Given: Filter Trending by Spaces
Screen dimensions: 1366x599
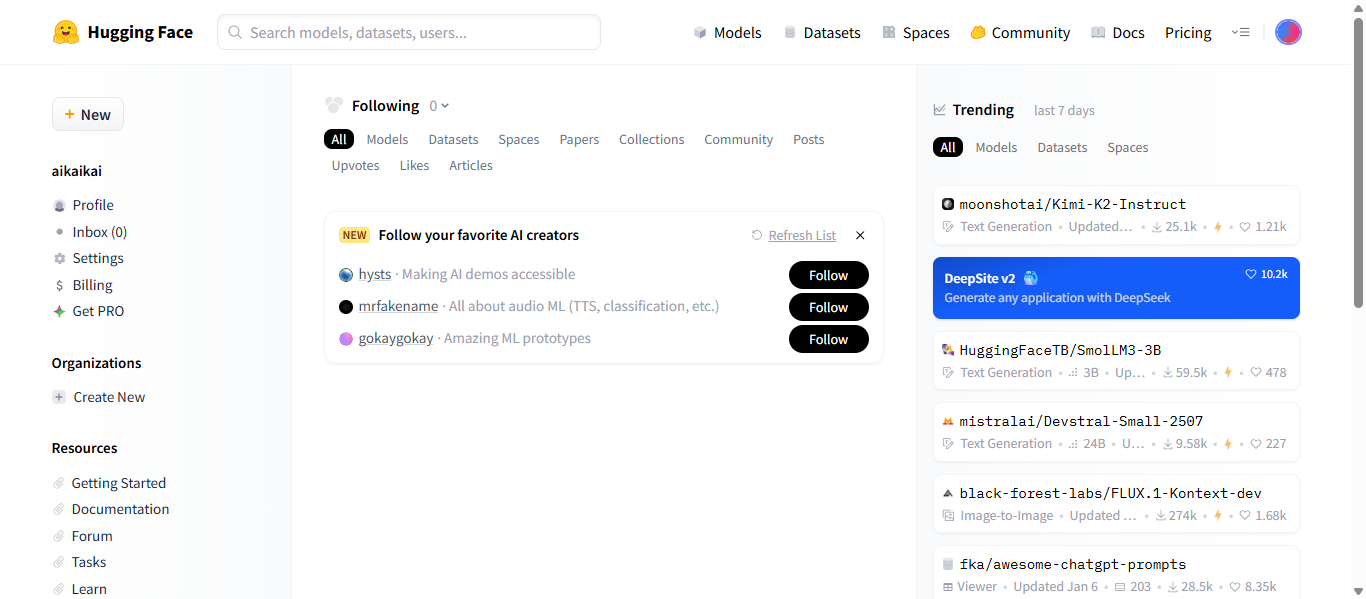Looking at the screenshot, I should coord(1127,147).
